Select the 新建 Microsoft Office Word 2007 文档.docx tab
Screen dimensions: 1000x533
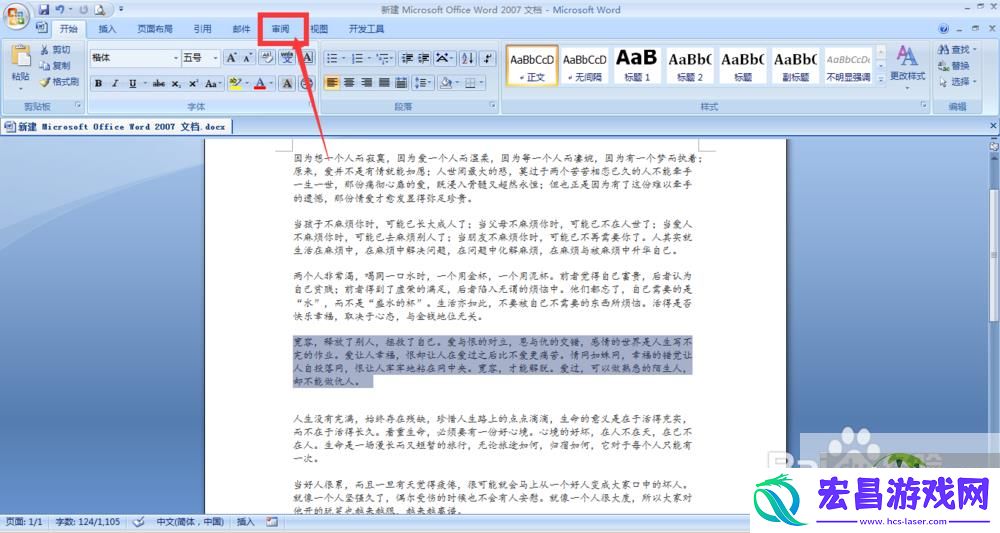click(x=117, y=127)
